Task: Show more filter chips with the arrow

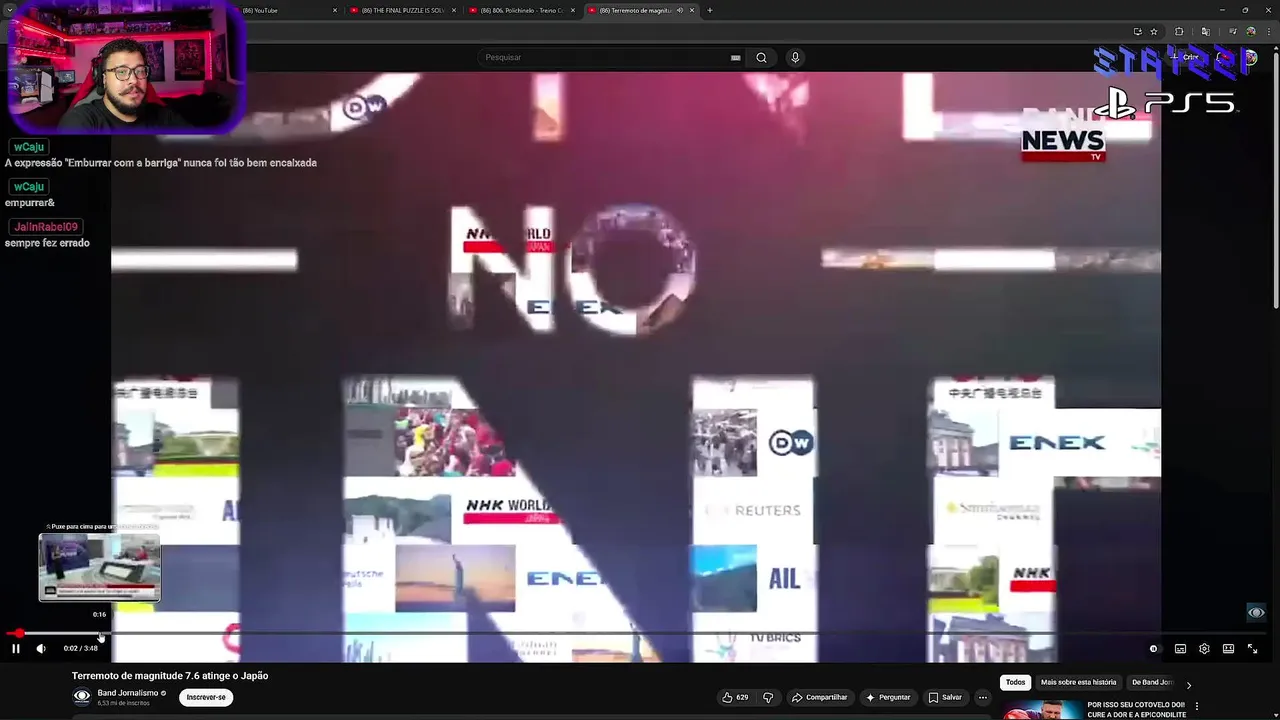Action: pyautogui.click(x=1188, y=685)
